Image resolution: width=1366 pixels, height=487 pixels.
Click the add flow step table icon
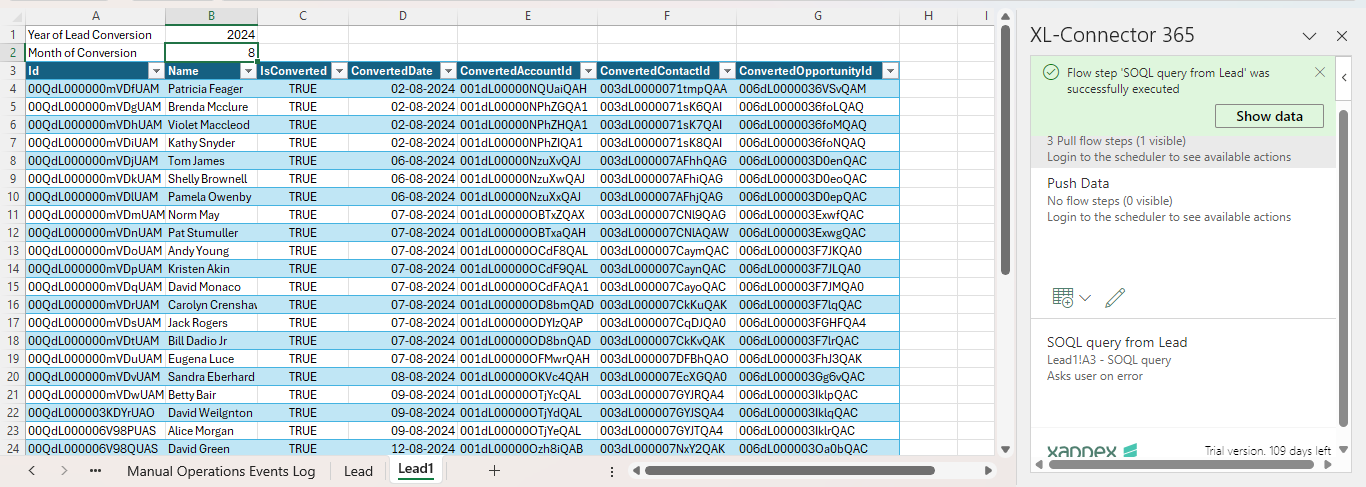tap(1063, 297)
